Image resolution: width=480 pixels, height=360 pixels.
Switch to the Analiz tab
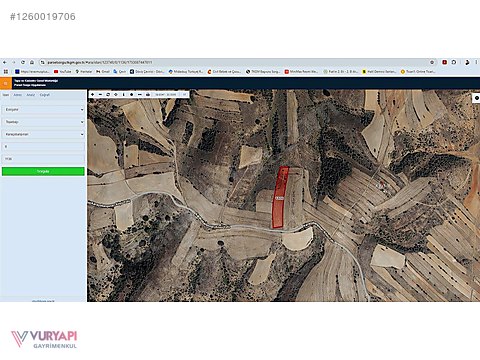pos(31,95)
